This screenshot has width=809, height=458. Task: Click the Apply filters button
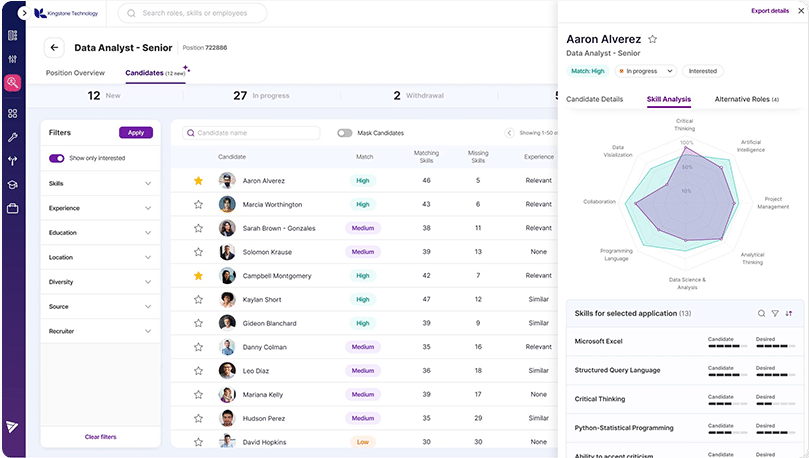[x=136, y=133]
